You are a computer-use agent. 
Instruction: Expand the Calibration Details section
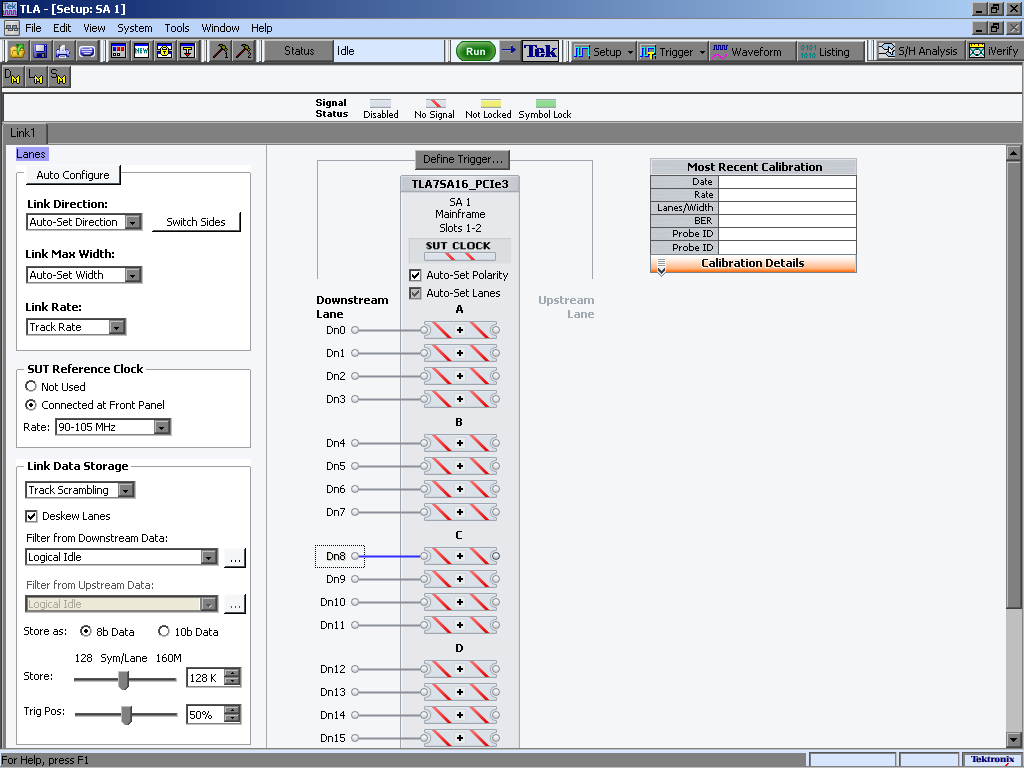pyautogui.click(x=753, y=263)
